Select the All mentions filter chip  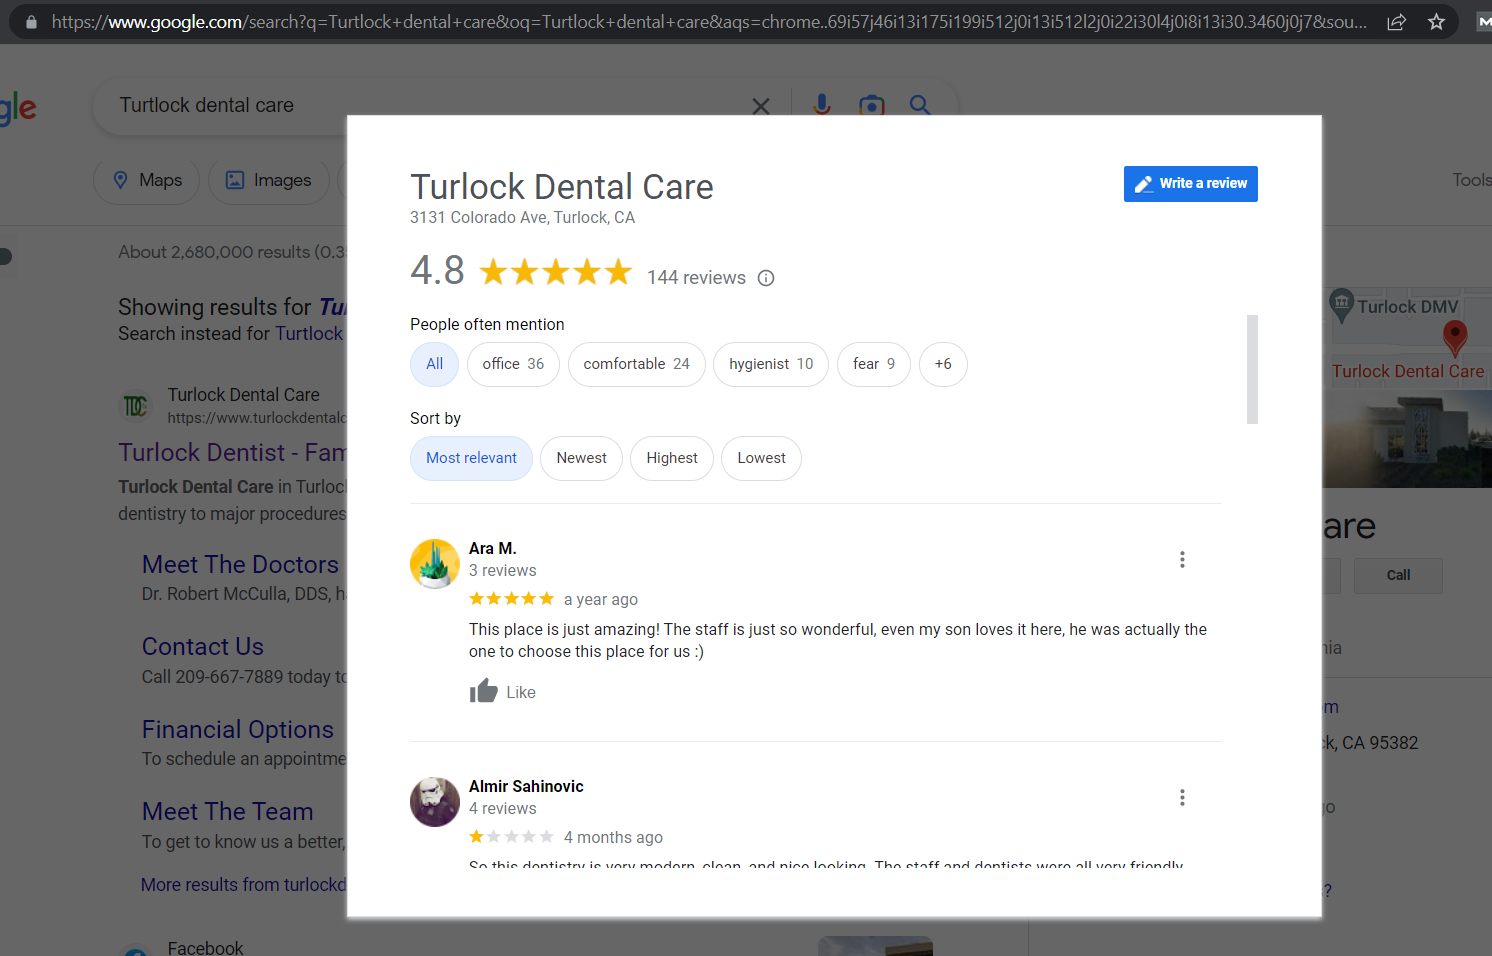tap(434, 364)
